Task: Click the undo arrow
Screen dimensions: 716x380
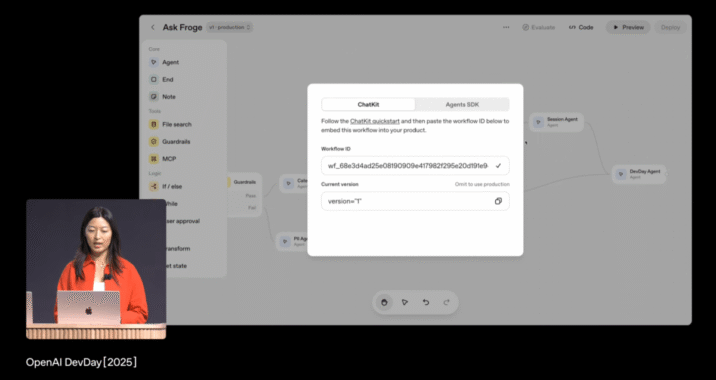Action: point(426,302)
